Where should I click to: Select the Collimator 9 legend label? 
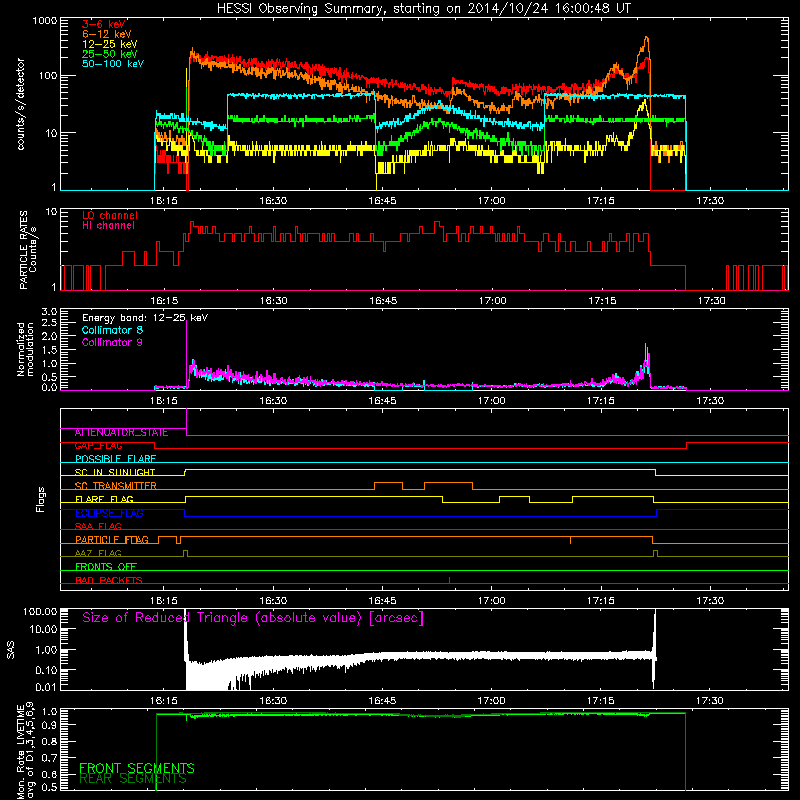click(112, 342)
